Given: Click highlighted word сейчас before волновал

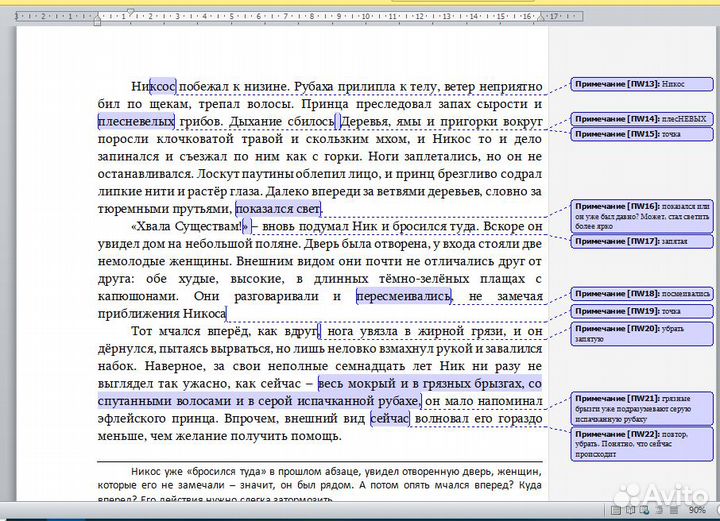Looking at the screenshot, I should coord(390,419).
